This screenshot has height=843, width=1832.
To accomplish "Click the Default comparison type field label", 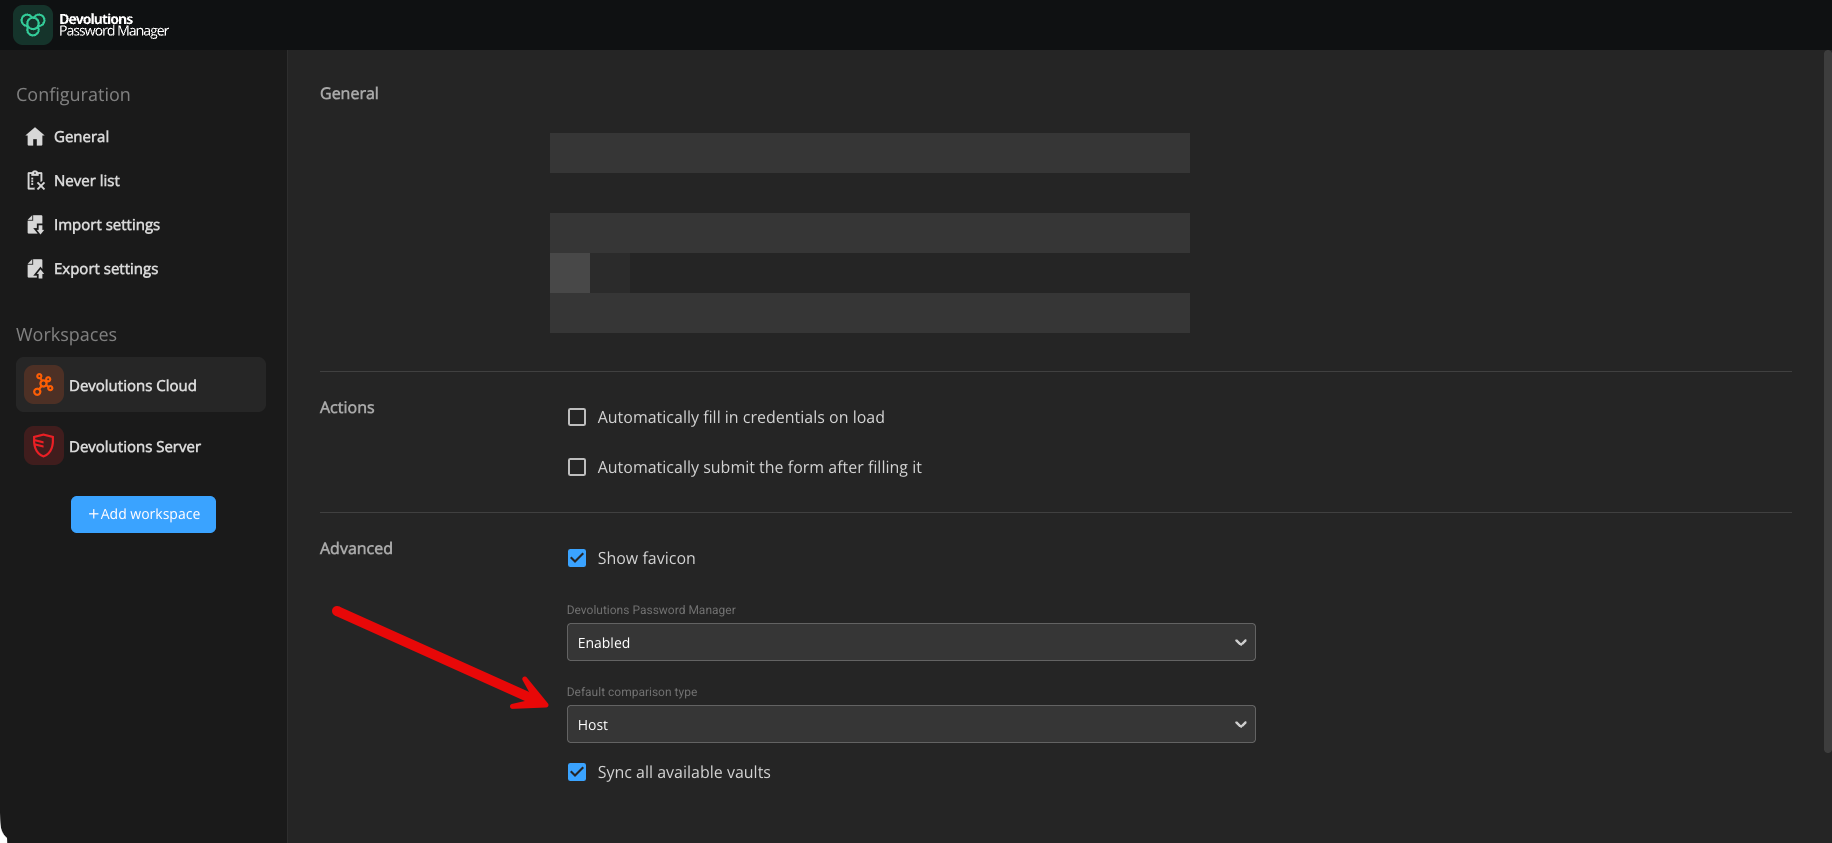I will (x=632, y=692).
